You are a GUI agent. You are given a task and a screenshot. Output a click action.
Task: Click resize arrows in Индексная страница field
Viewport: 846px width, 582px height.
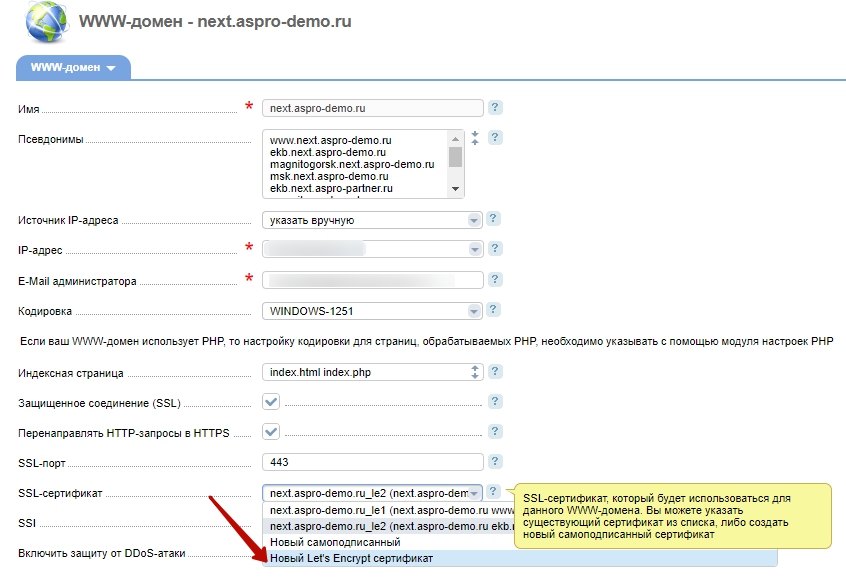click(475, 372)
